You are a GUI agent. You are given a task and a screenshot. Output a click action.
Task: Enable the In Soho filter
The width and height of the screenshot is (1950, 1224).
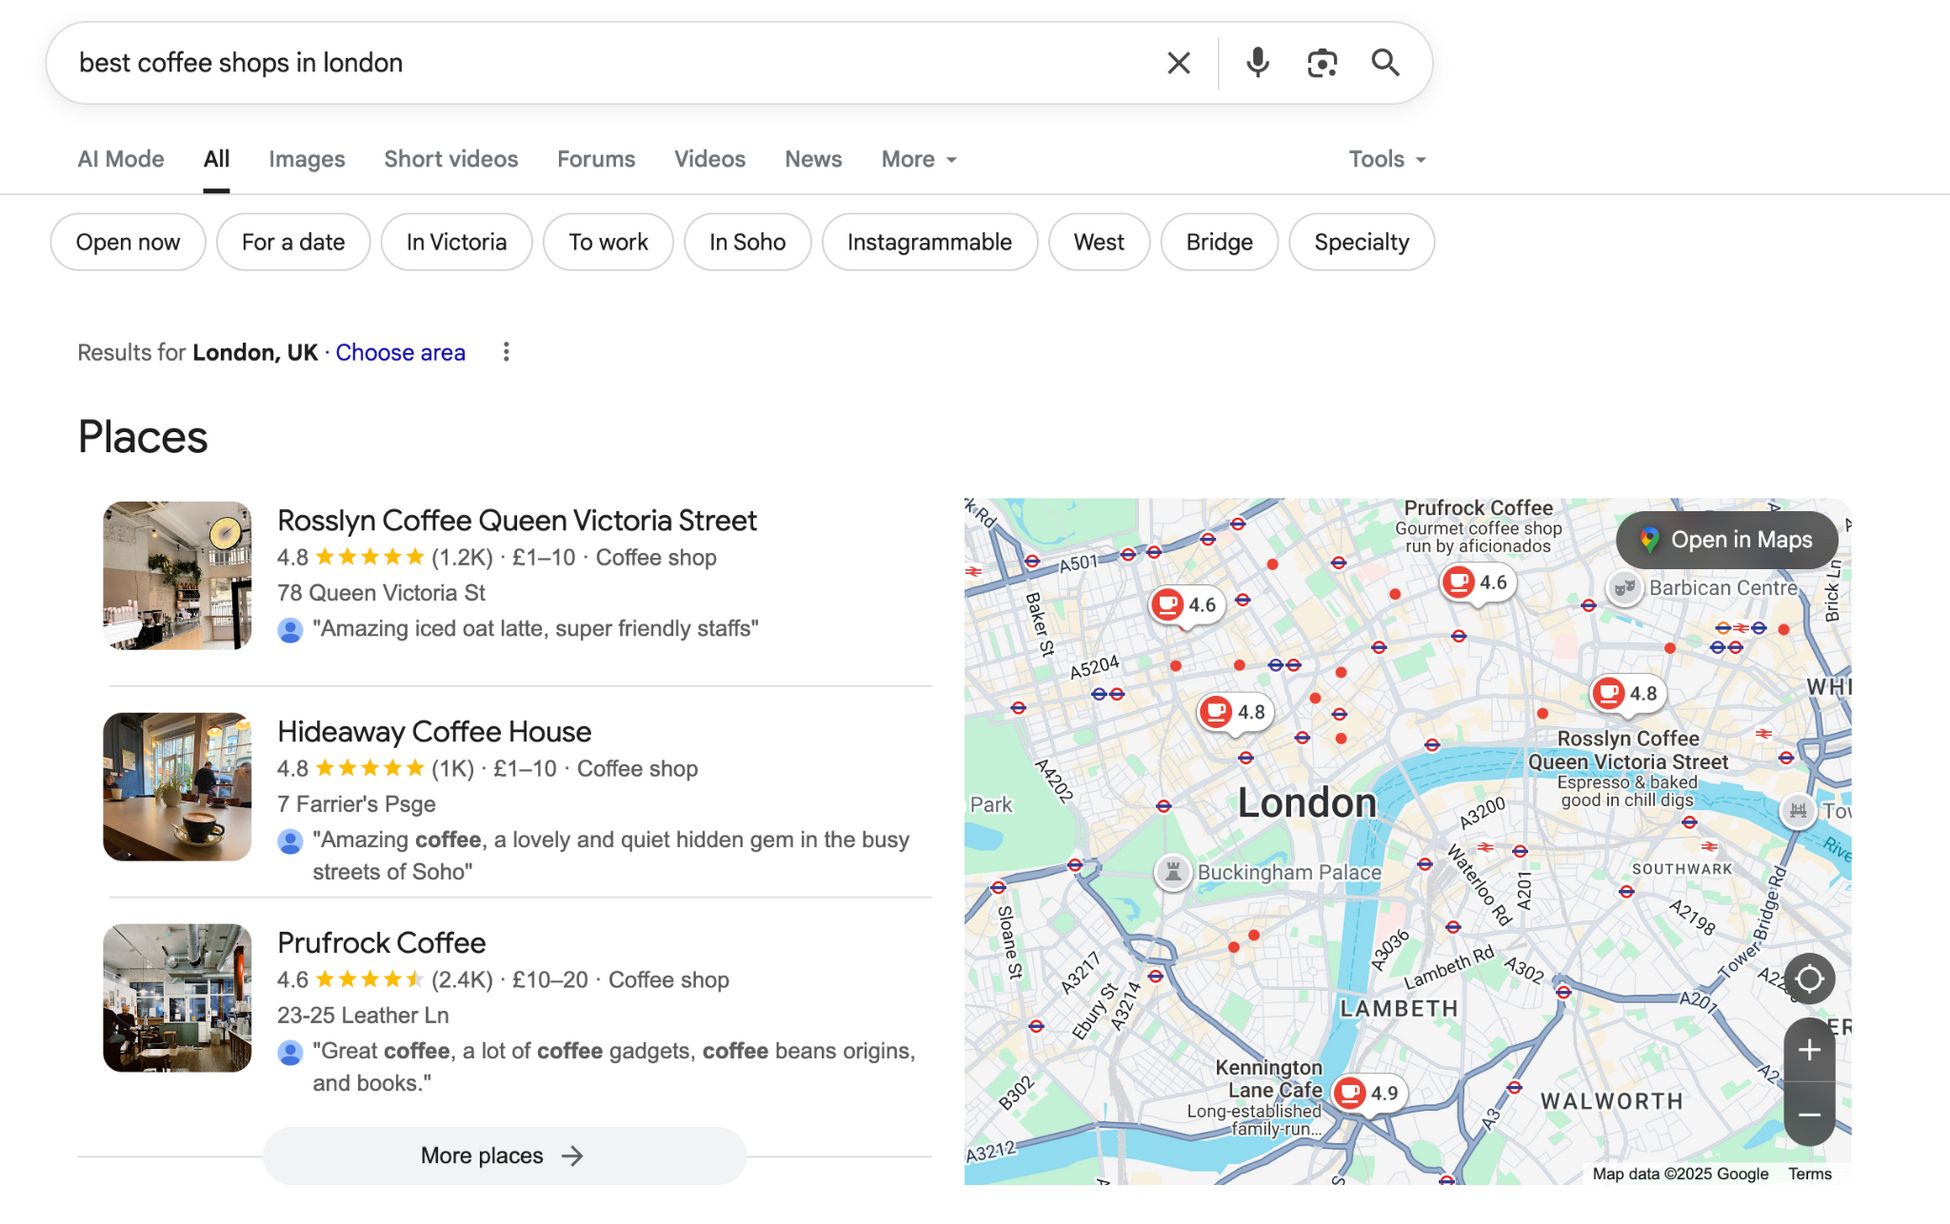pos(746,241)
